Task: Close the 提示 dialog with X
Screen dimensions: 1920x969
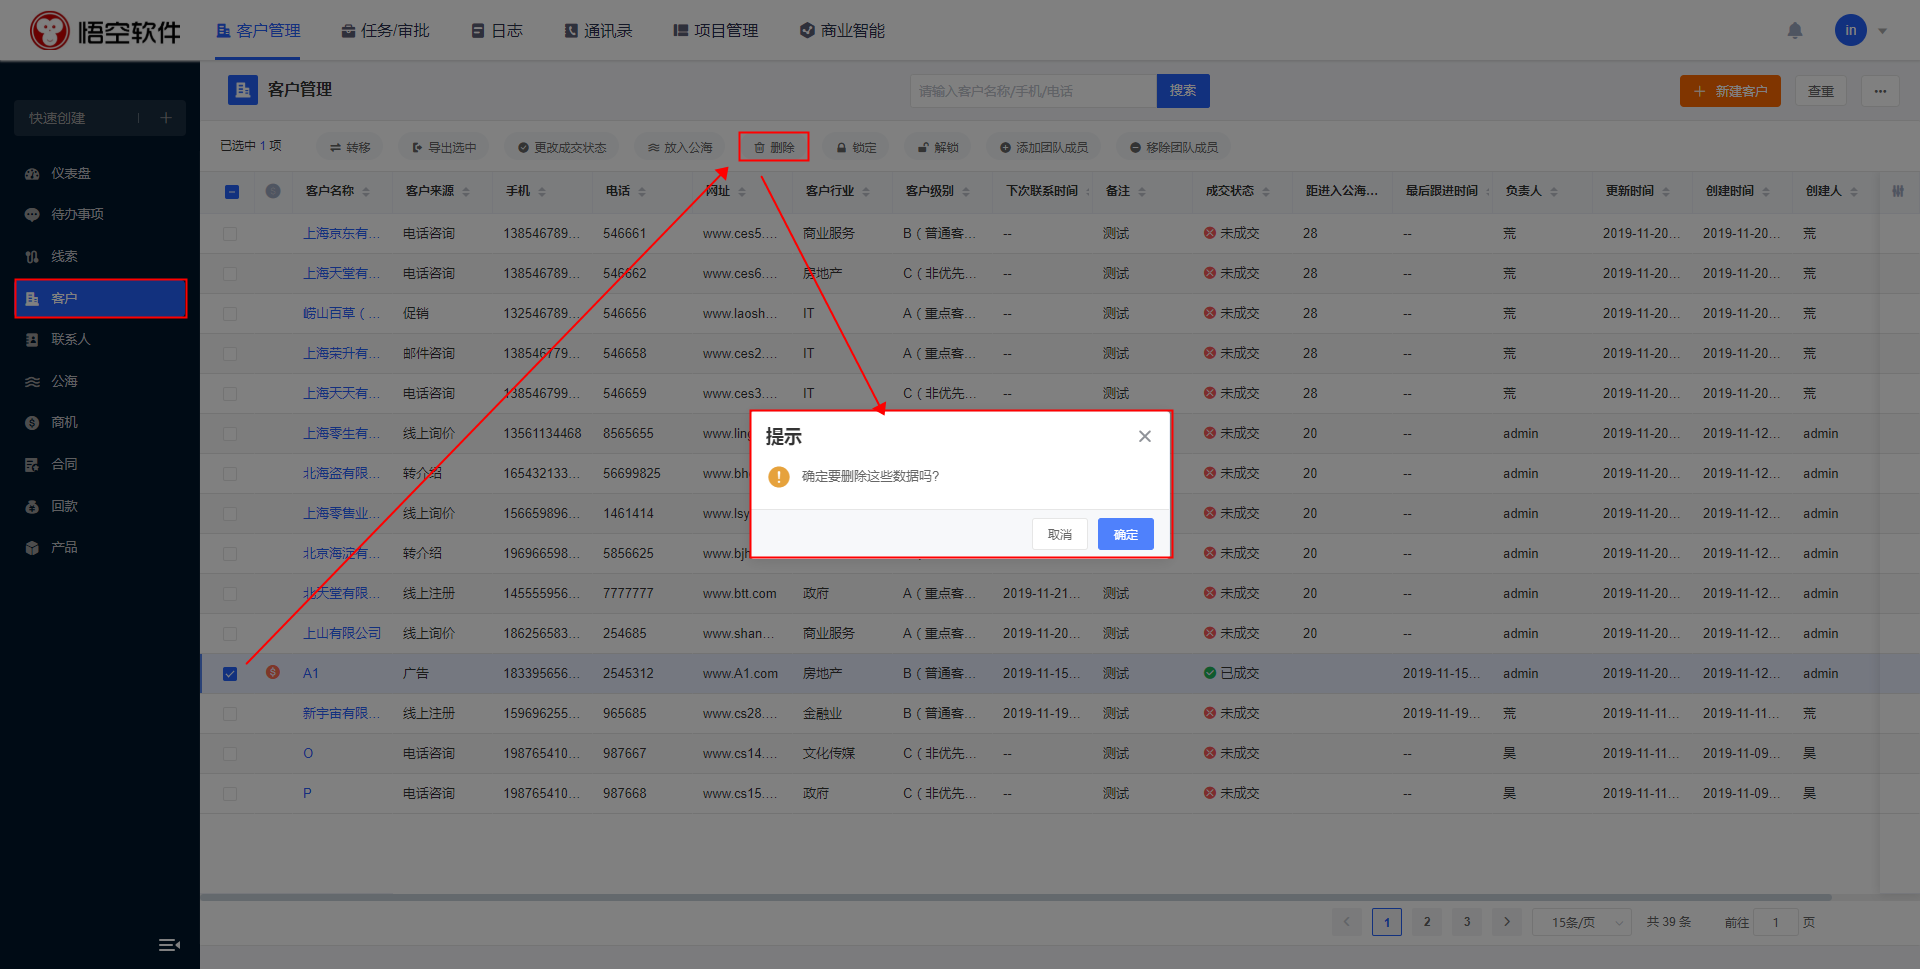Action: (x=1144, y=436)
